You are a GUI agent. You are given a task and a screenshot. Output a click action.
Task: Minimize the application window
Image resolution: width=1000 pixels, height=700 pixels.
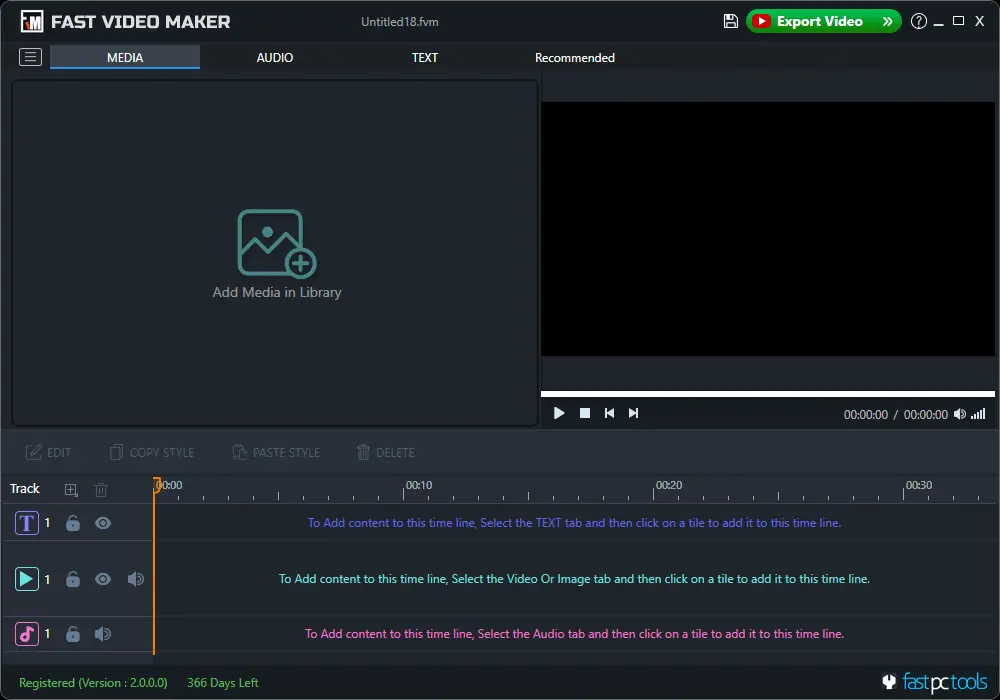(938, 22)
